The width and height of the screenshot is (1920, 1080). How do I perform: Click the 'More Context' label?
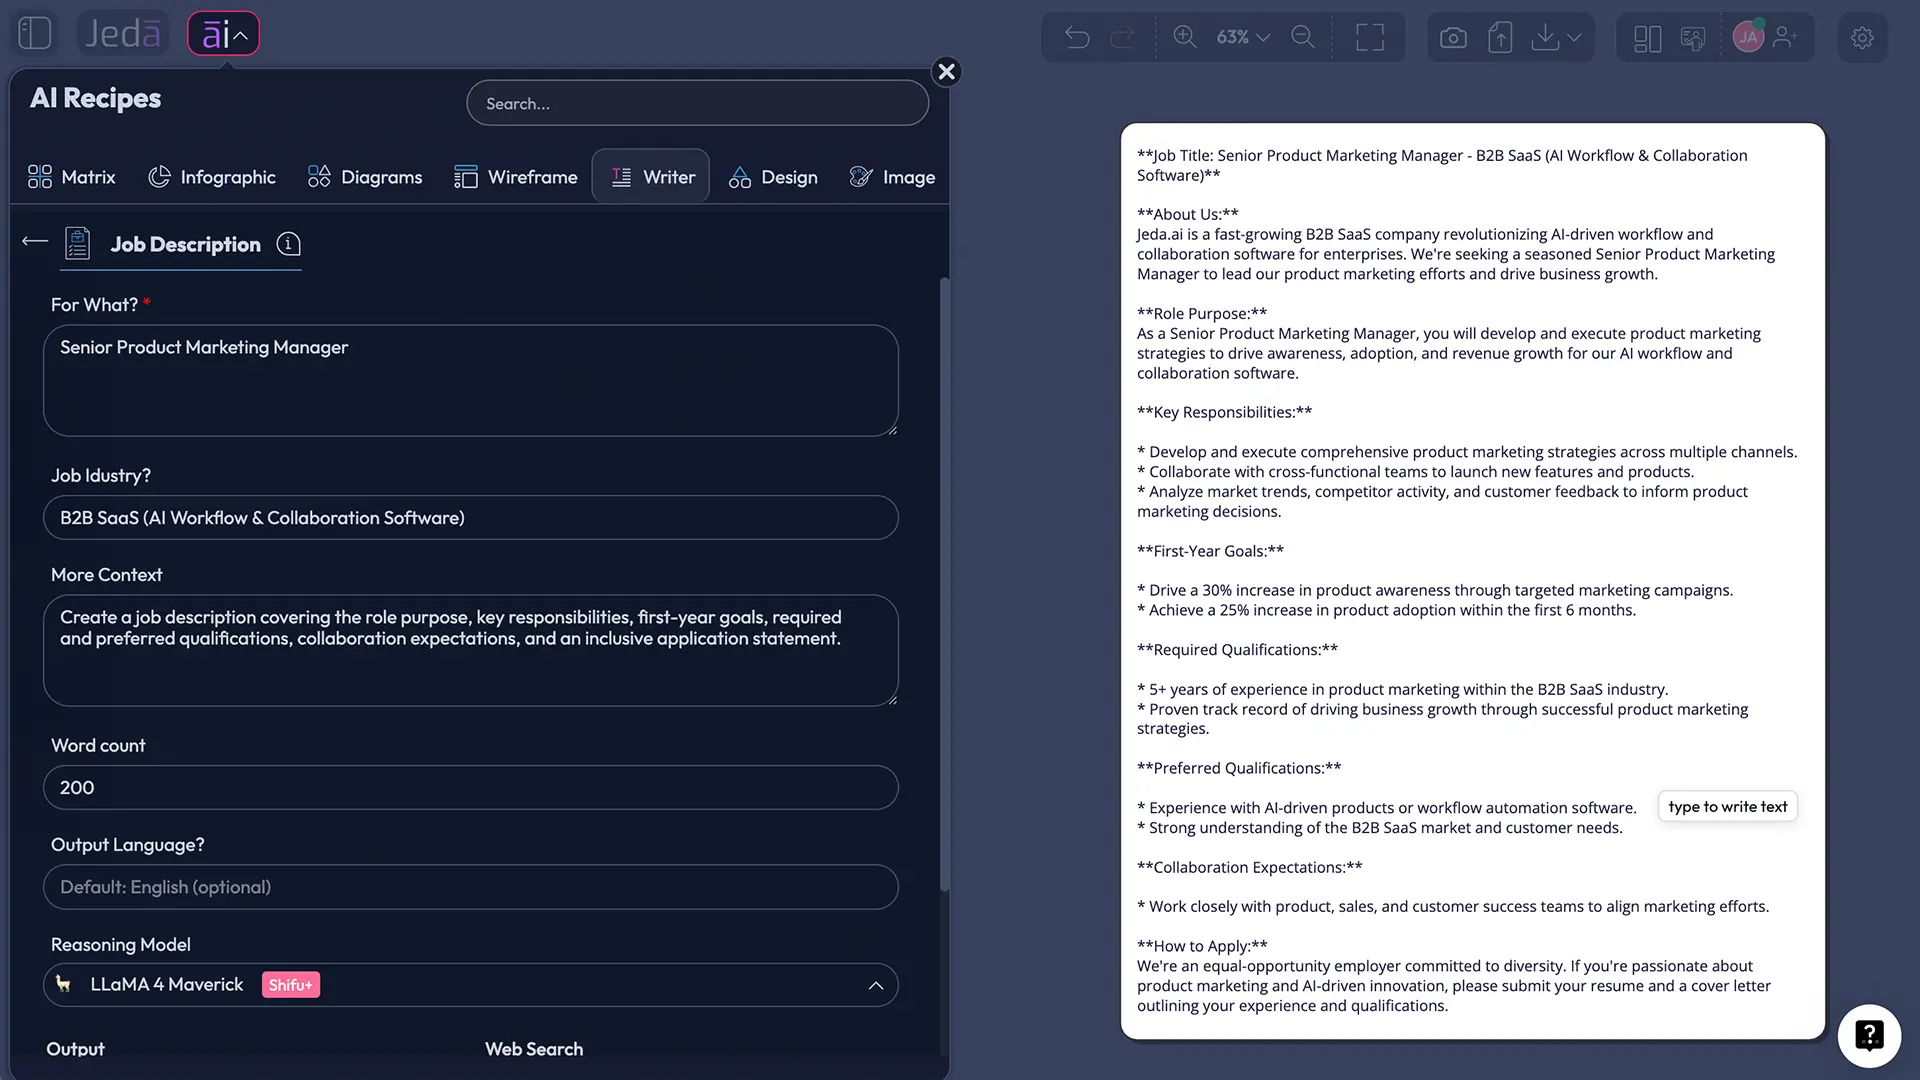point(106,575)
